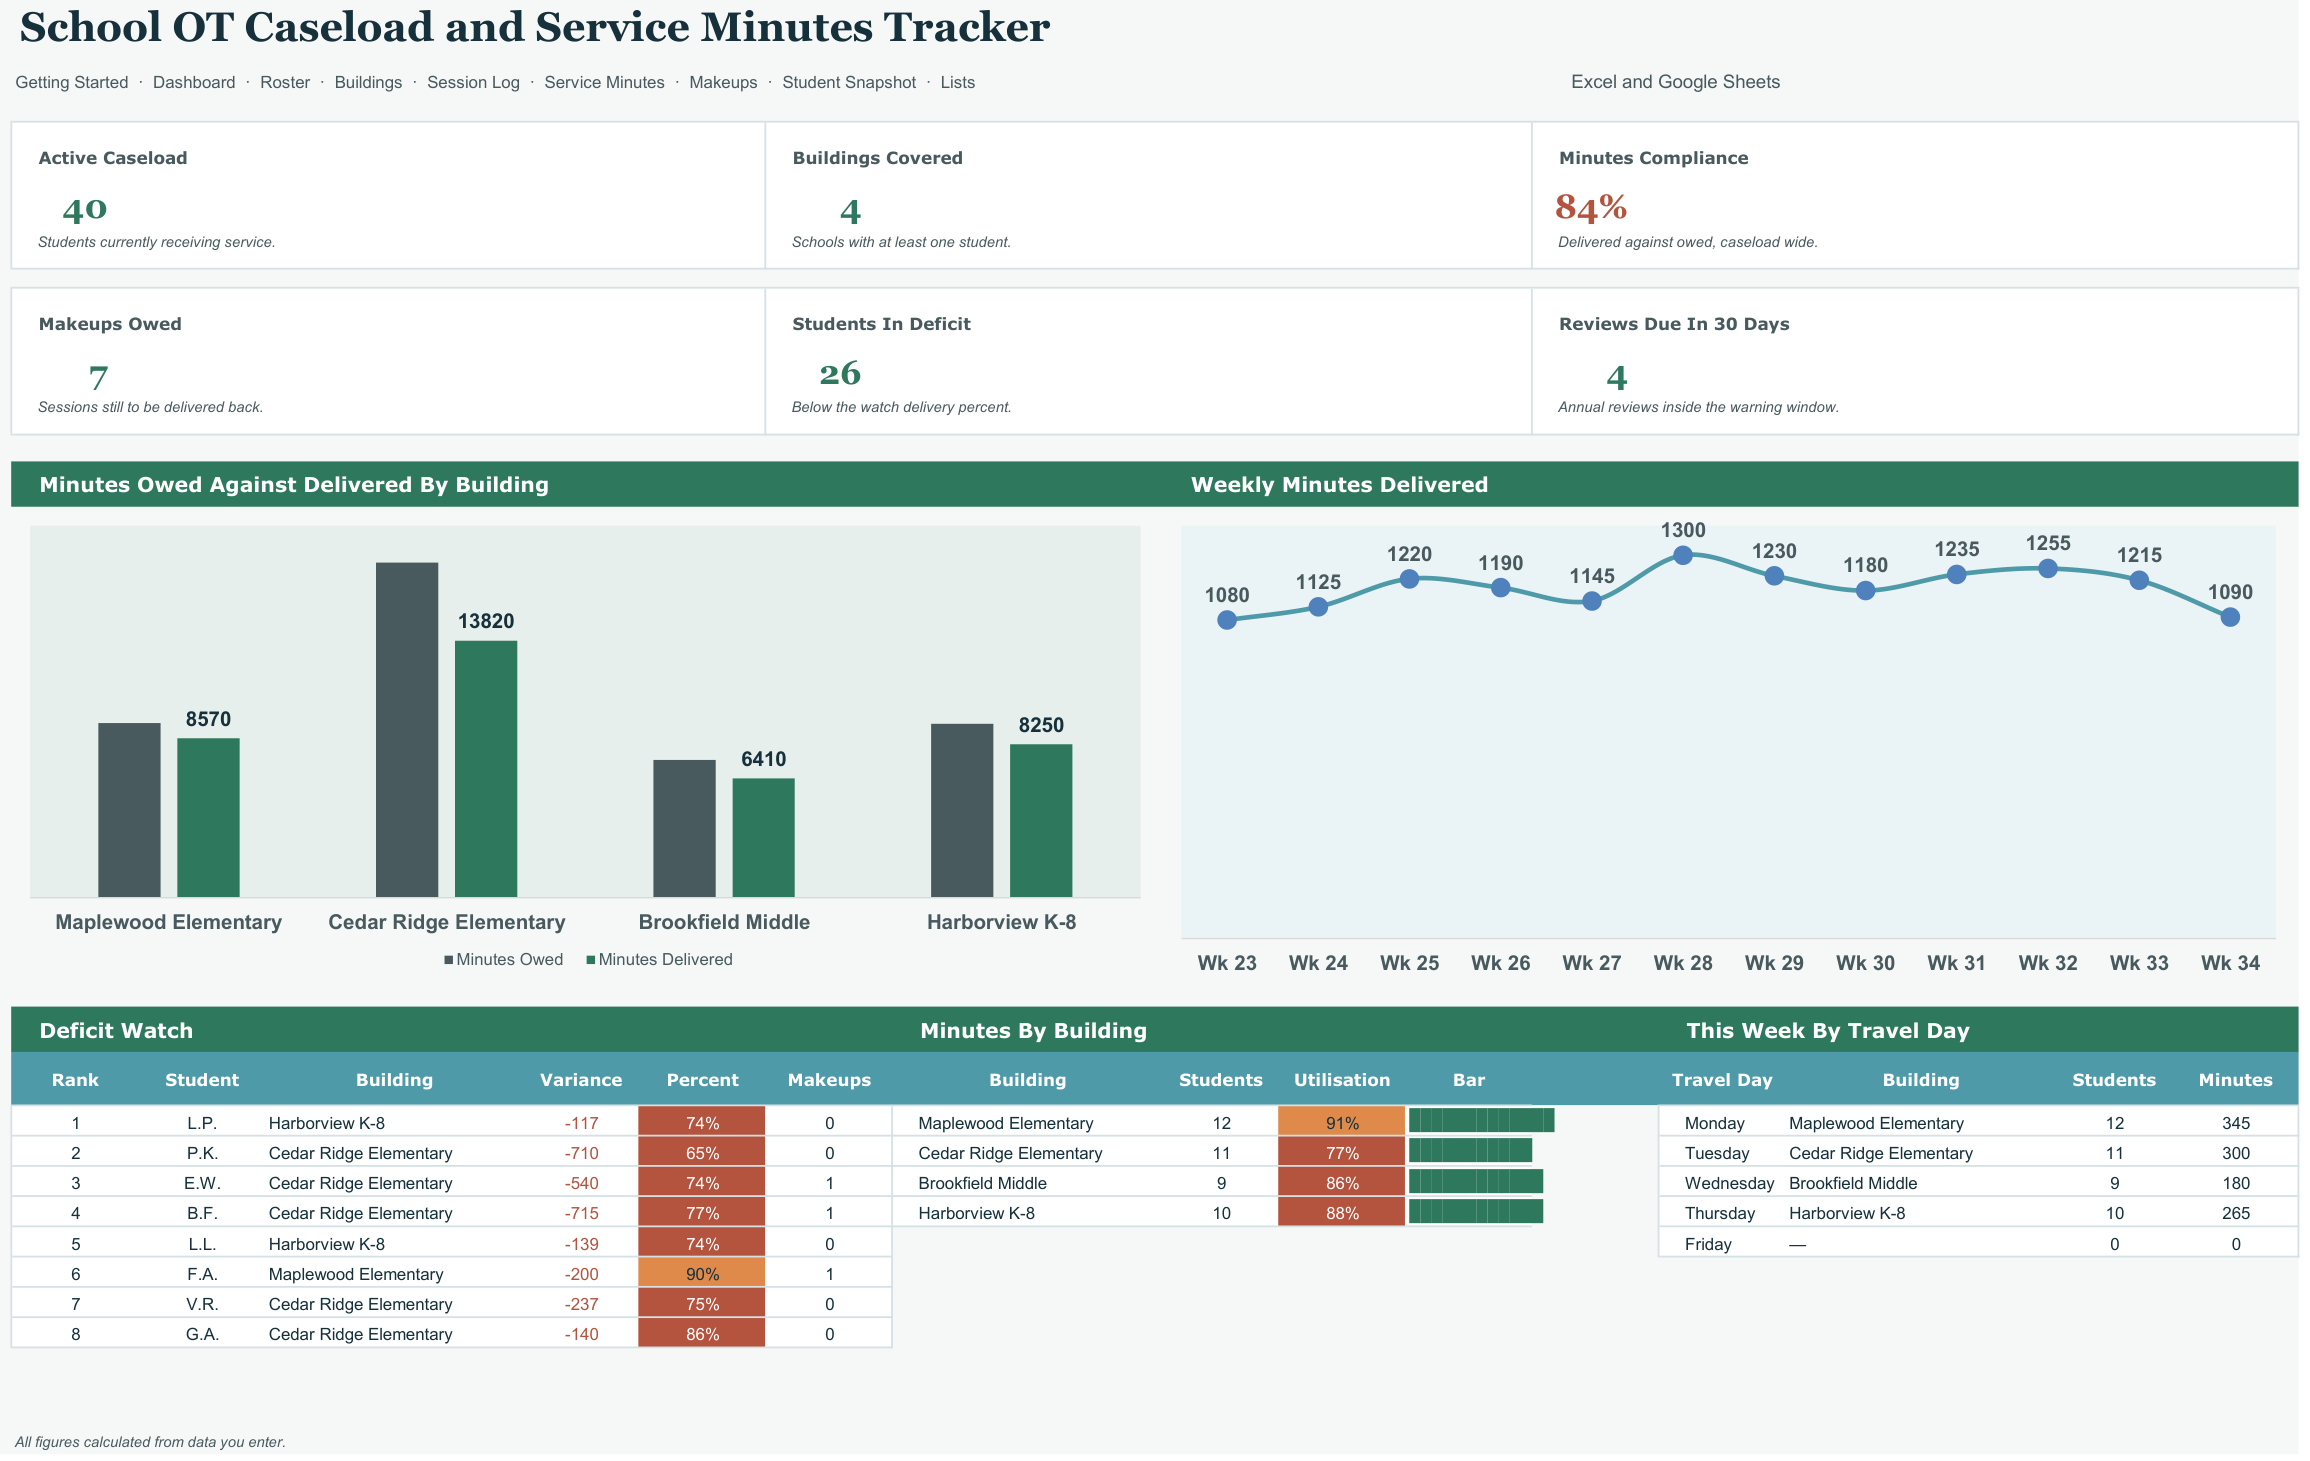The height and width of the screenshot is (1461, 2310).
Task: Click the Cedar Ridge Elementary delivered bar 13820
Action: point(486,768)
